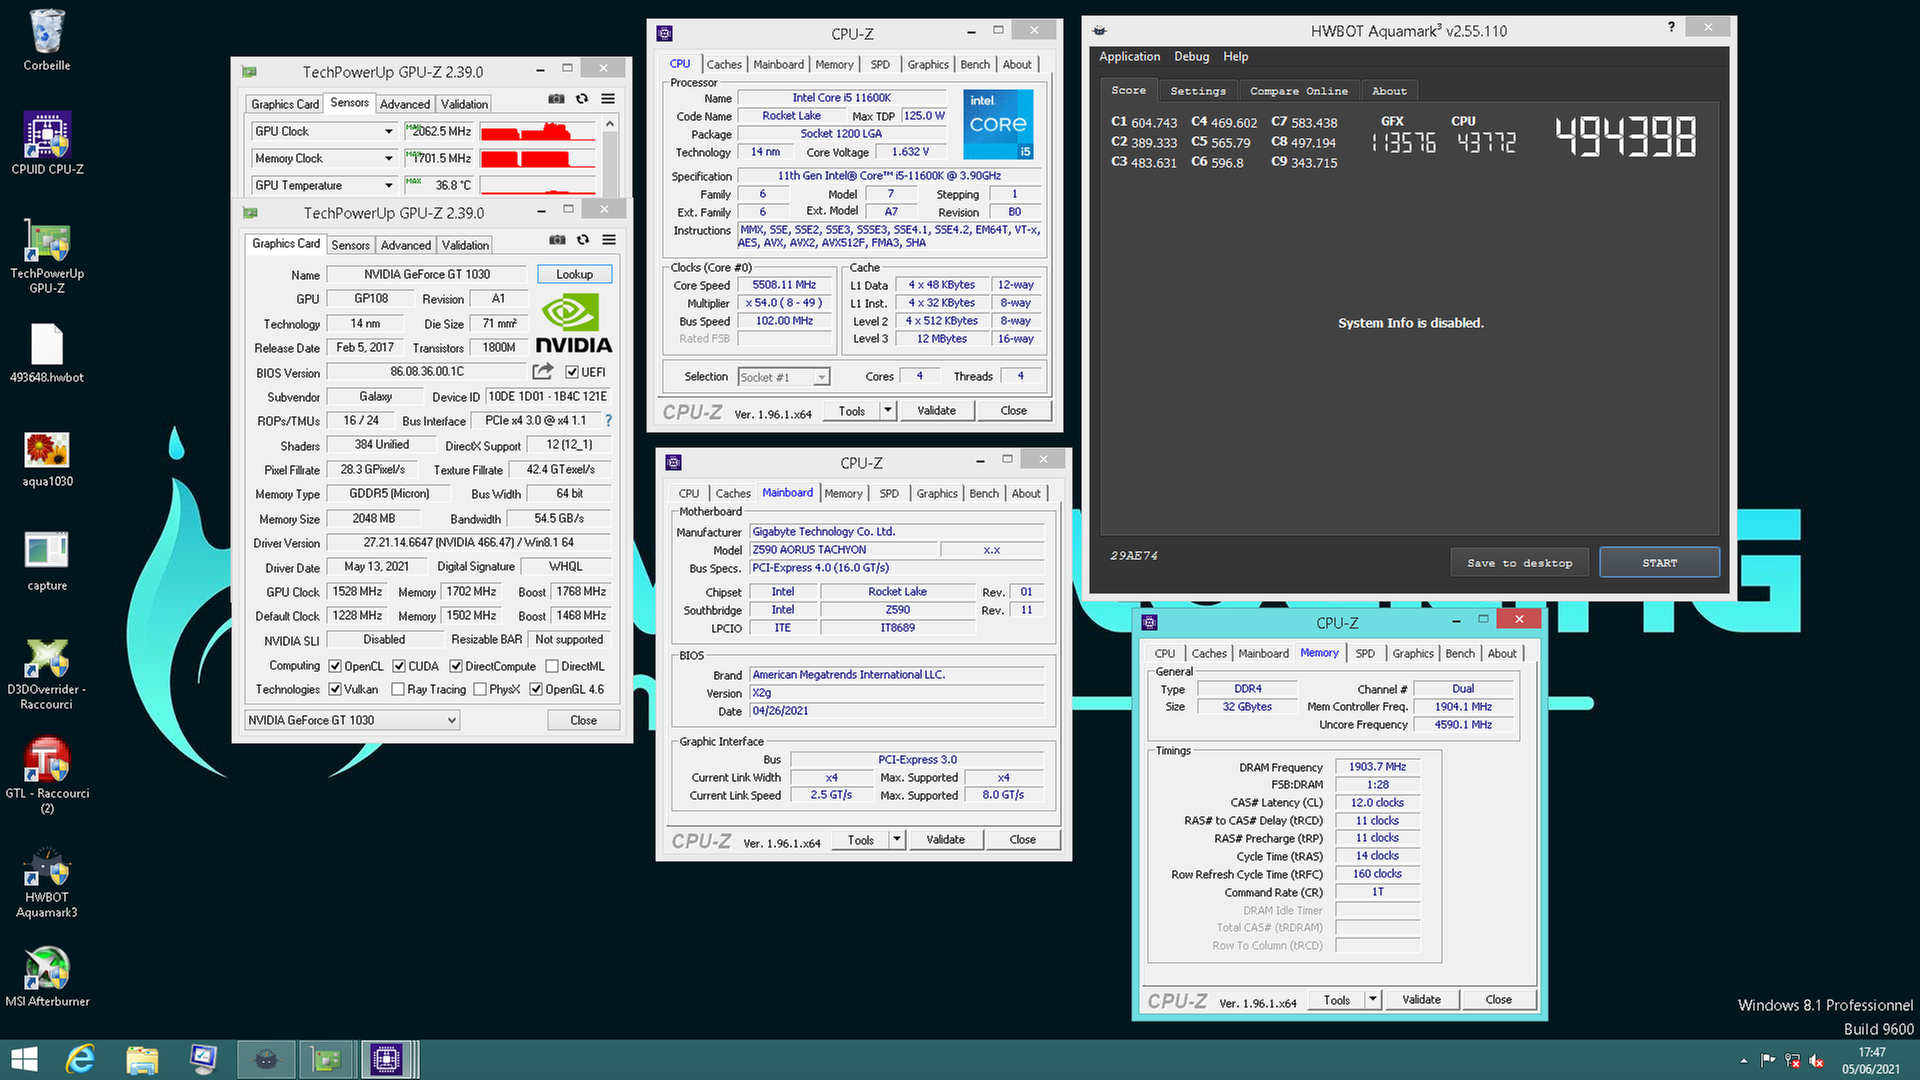
Task: Open Internet Explorer from the taskbar
Action: (80, 1060)
